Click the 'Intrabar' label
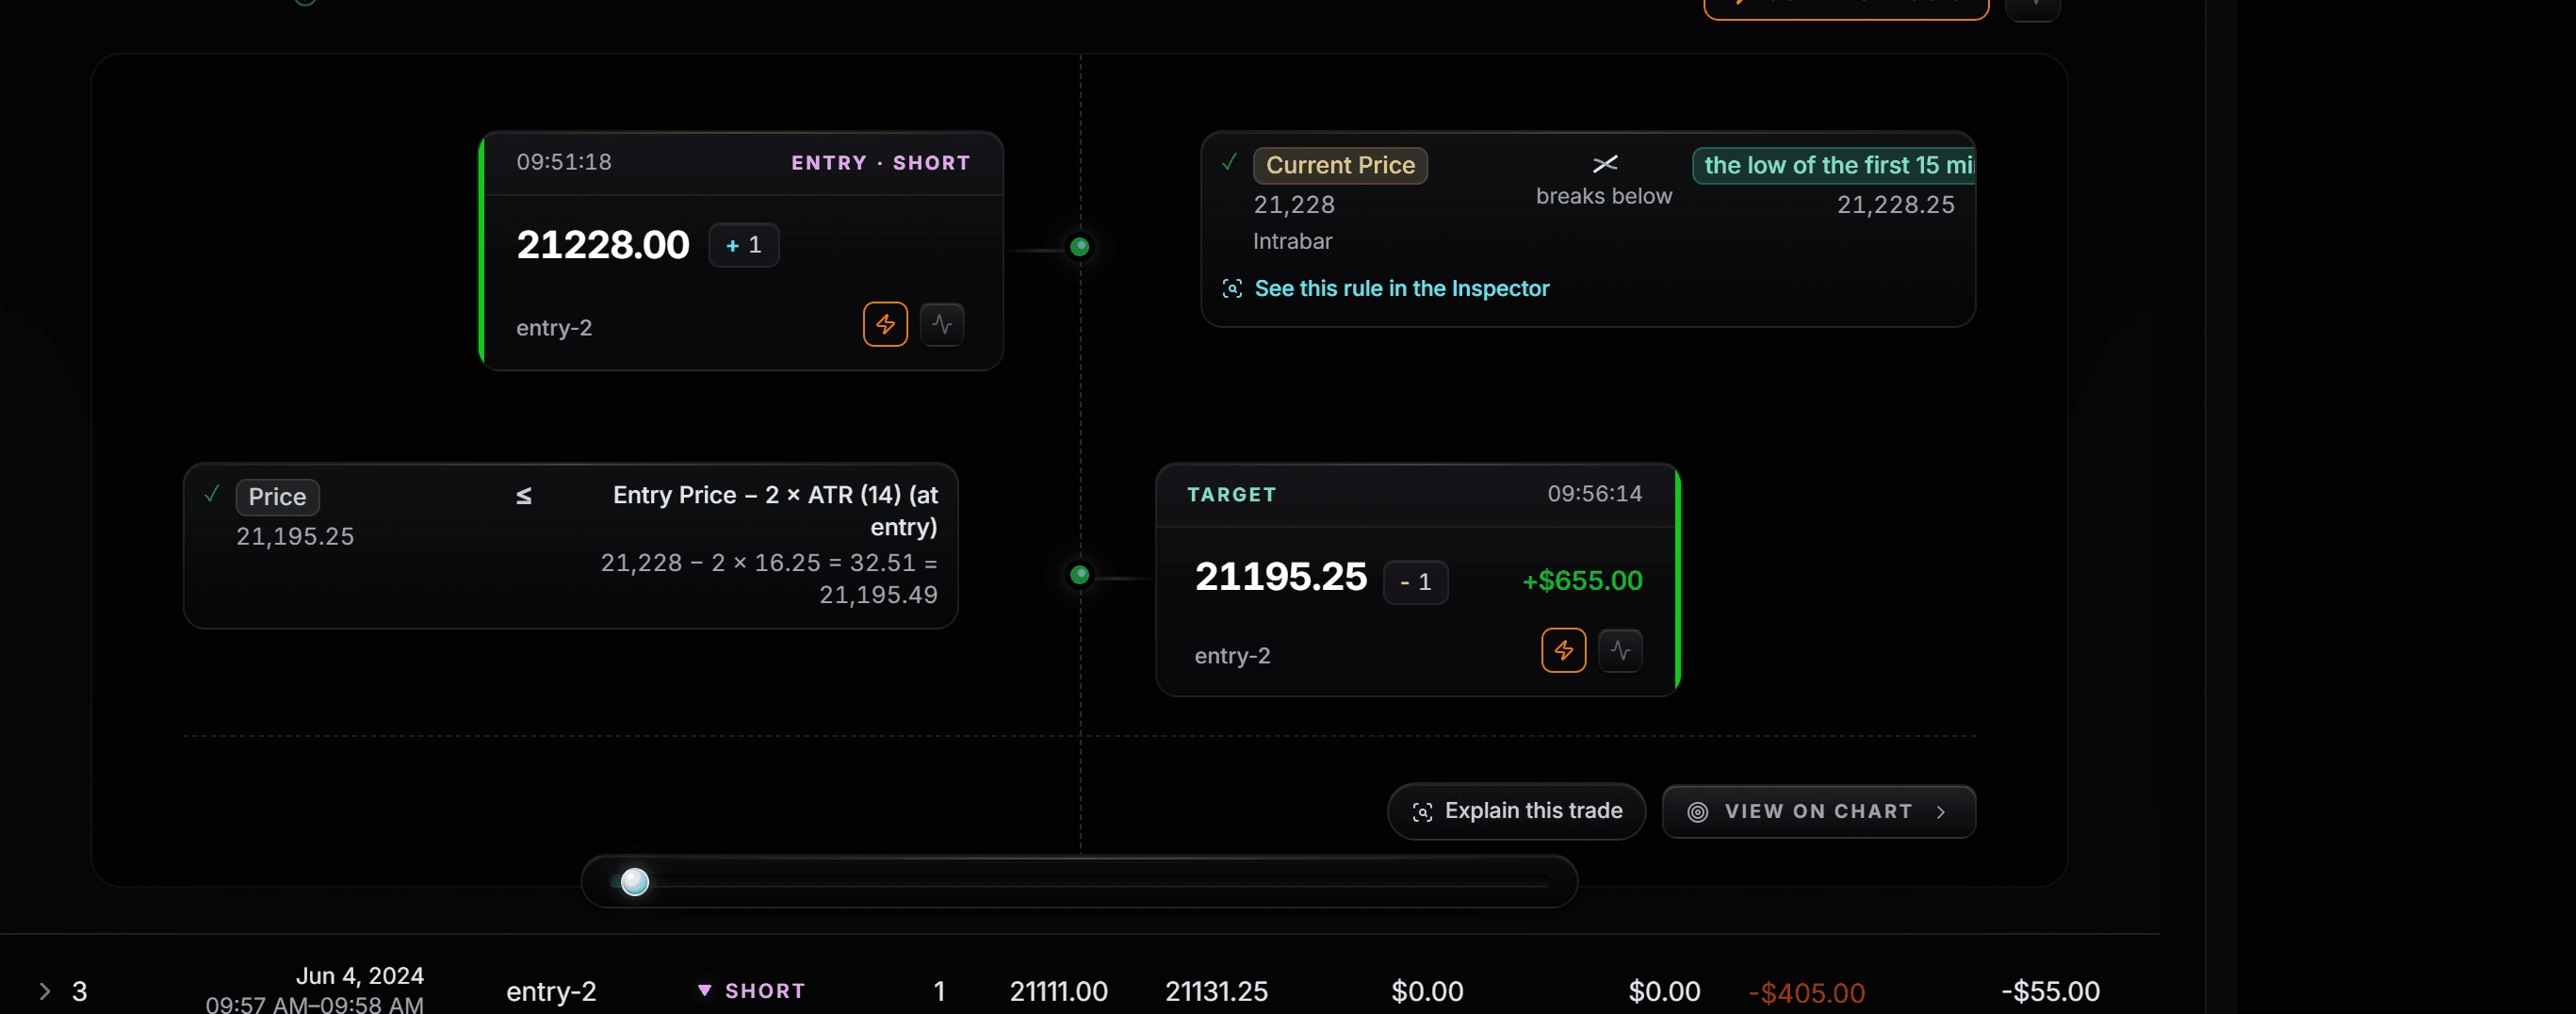 pyautogui.click(x=1292, y=242)
